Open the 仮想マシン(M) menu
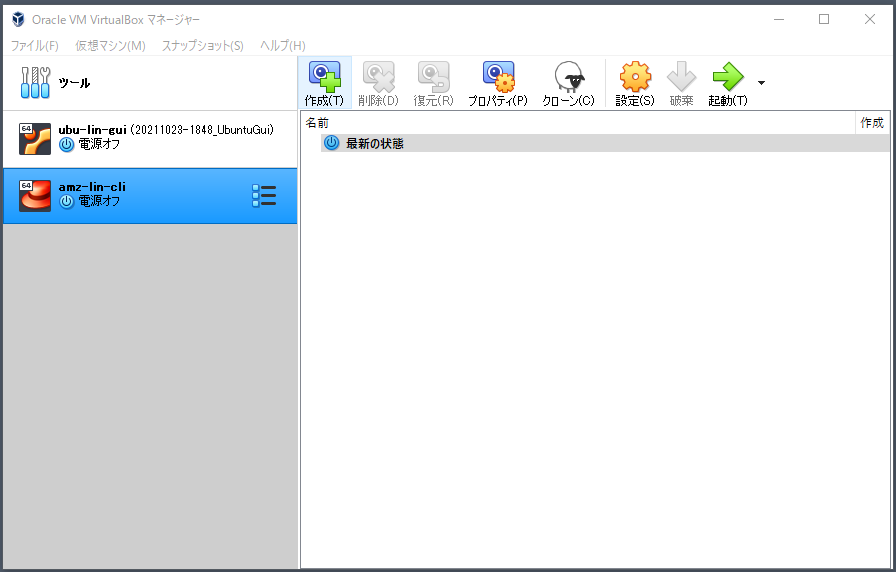896x572 pixels. click(x=110, y=46)
